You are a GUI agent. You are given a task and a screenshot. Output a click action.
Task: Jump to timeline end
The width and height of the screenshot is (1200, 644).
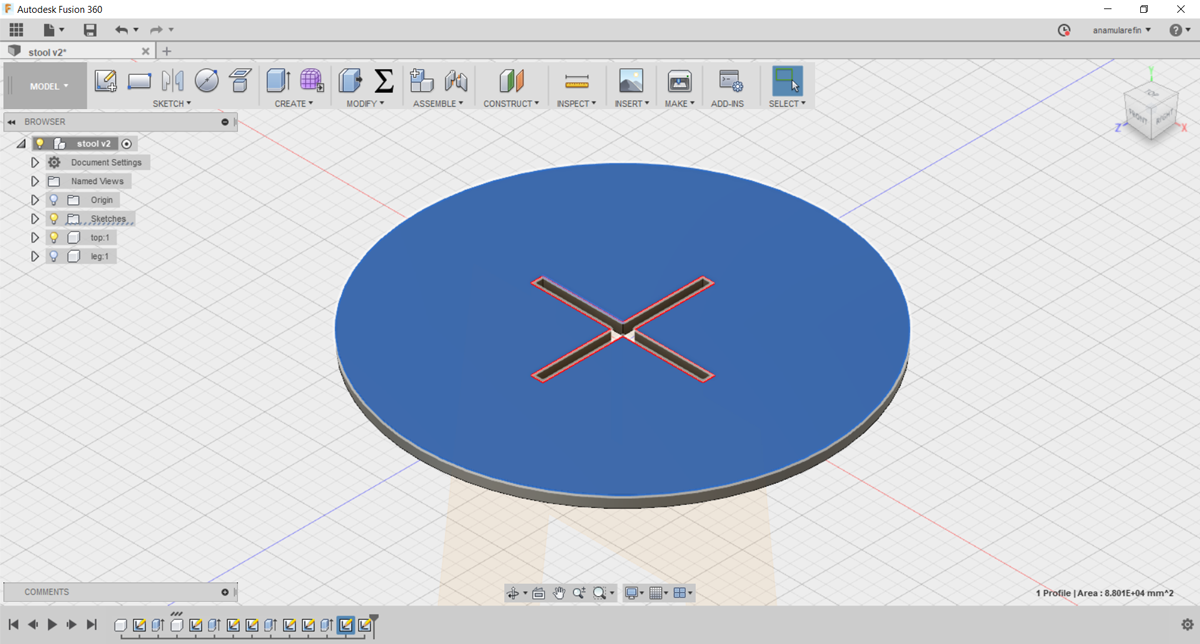click(x=91, y=625)
